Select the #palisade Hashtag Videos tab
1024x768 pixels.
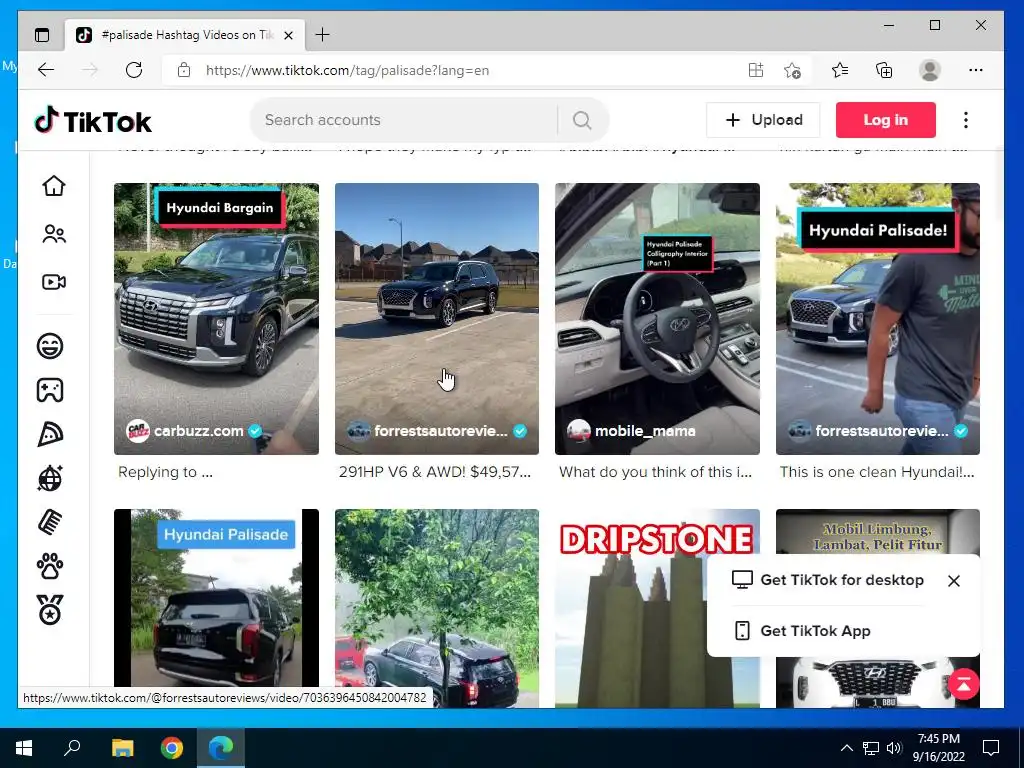point(185,35)
